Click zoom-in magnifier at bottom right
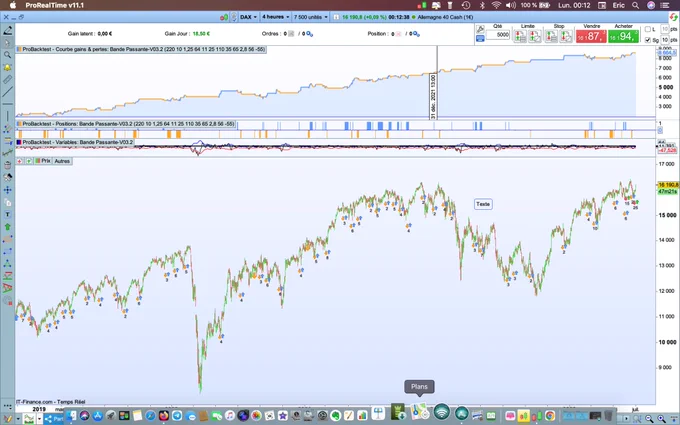The image size is (680, 425). tap(661, 418)
